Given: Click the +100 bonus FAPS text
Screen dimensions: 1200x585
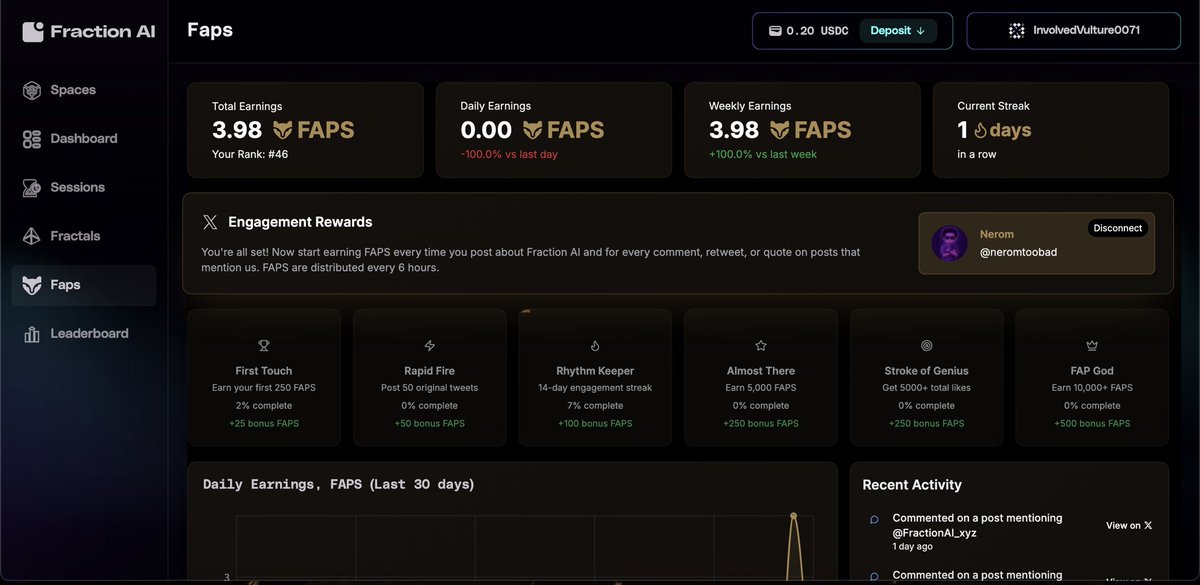Looking at the screenshot, I should pos(595,424).
